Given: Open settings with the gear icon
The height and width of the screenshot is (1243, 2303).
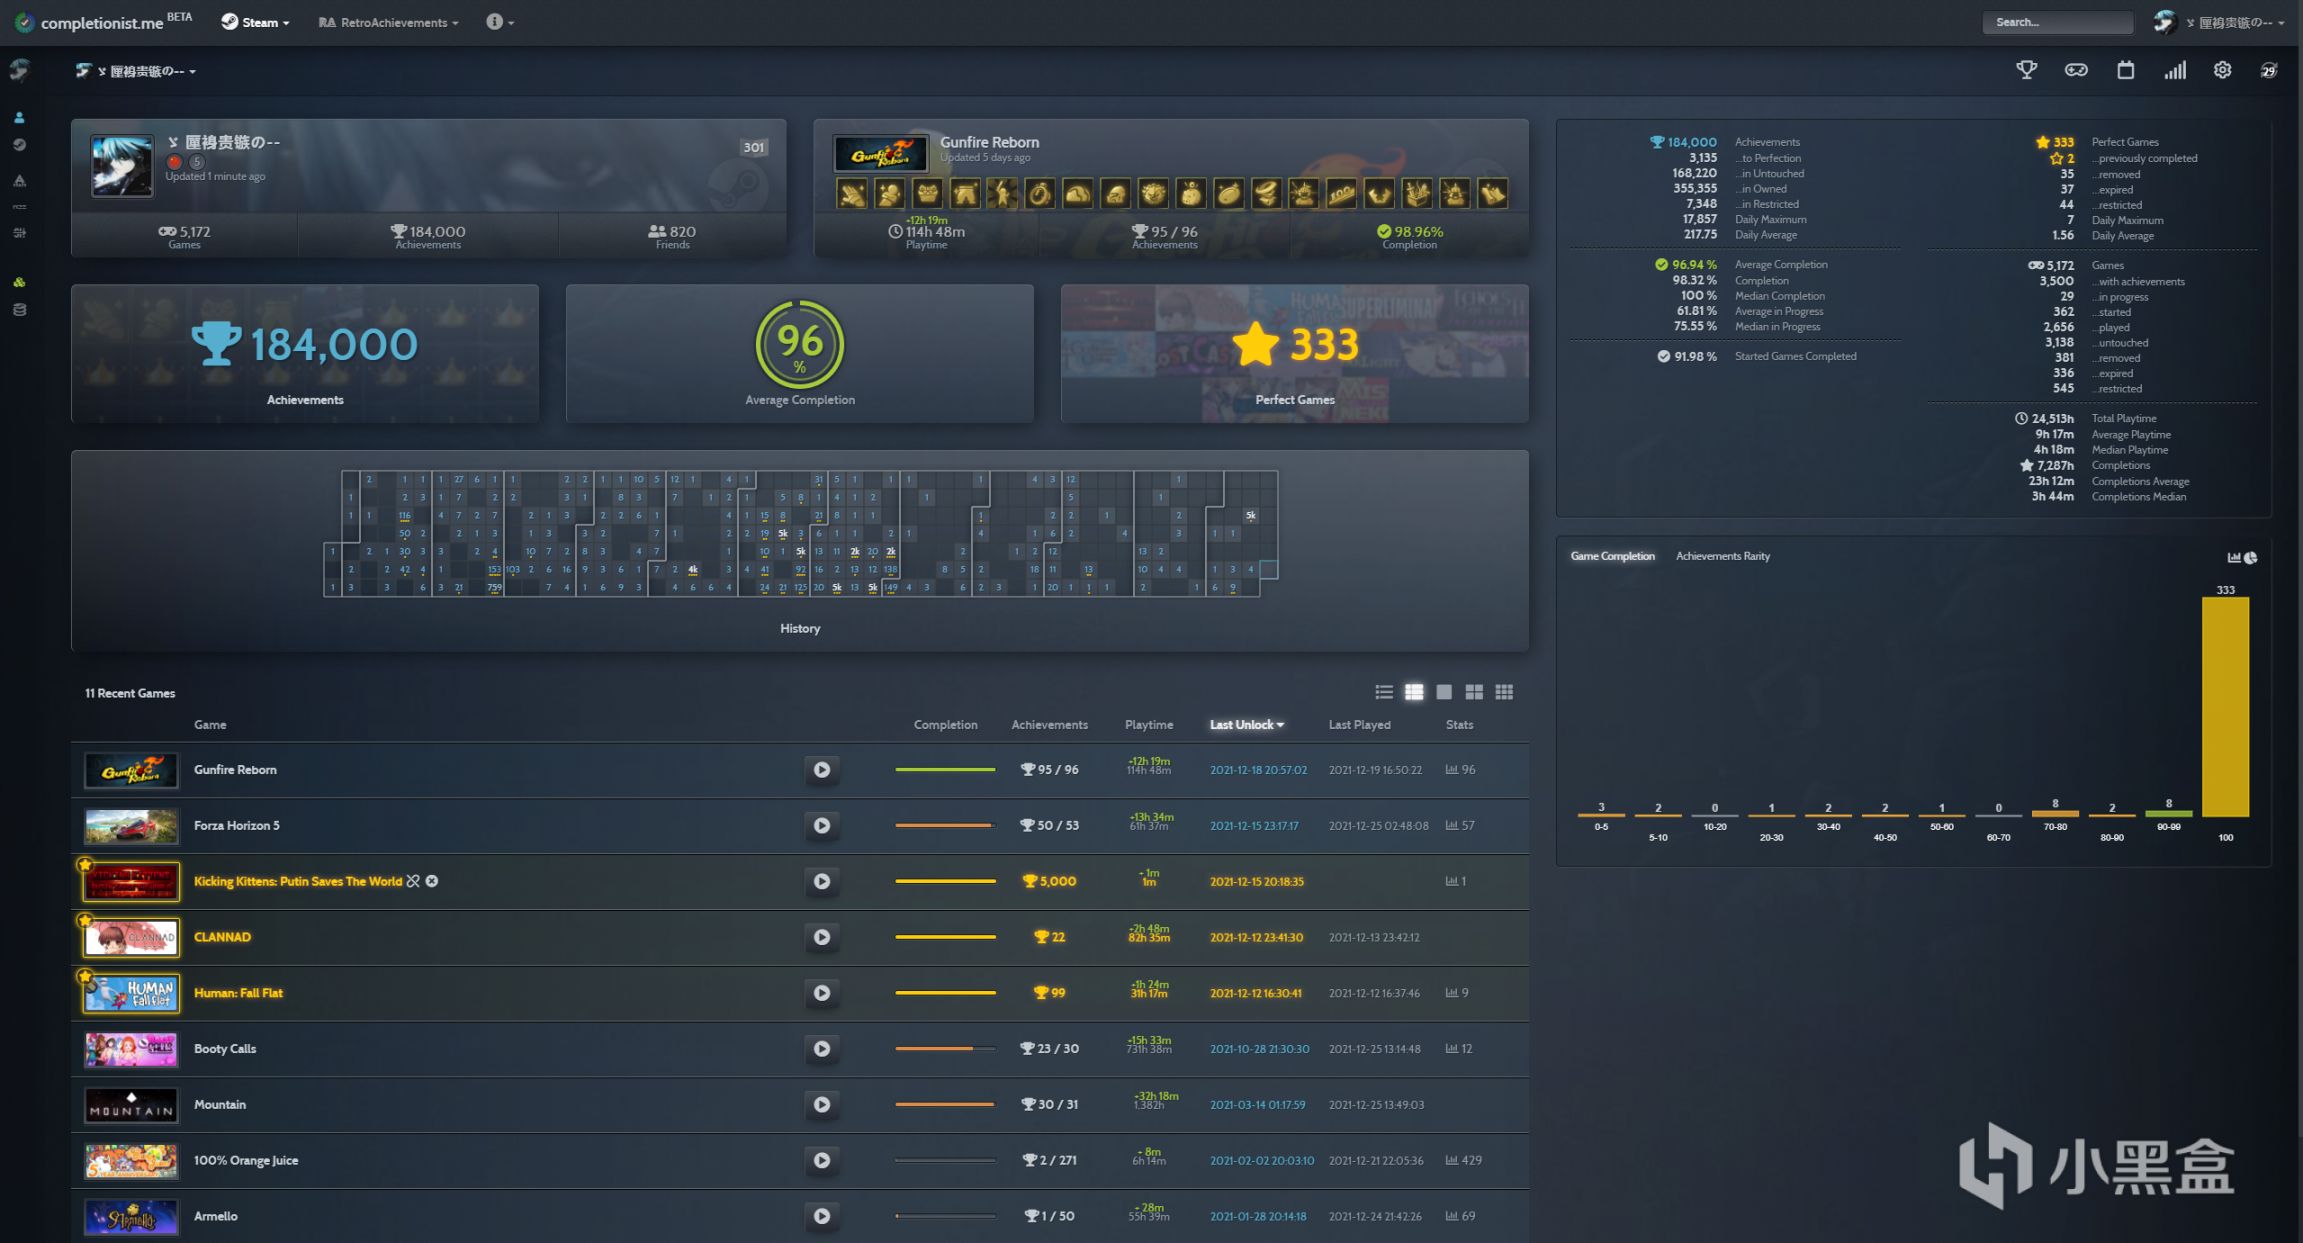Looking at the screenshot, I should click(x=2222, y=70).
